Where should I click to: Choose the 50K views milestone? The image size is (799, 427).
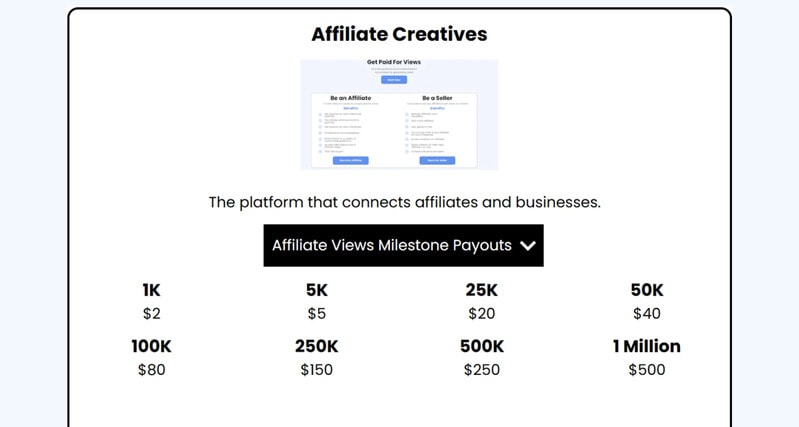point(646,290)
